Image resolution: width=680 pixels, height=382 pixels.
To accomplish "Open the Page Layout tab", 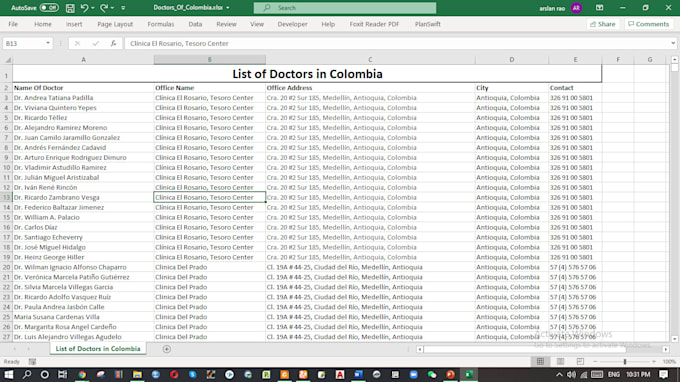I will point(115,24).
